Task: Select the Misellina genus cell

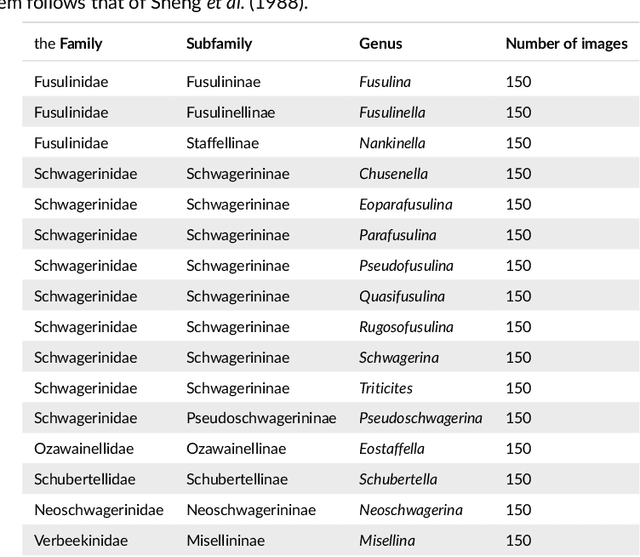Action: 387,540
